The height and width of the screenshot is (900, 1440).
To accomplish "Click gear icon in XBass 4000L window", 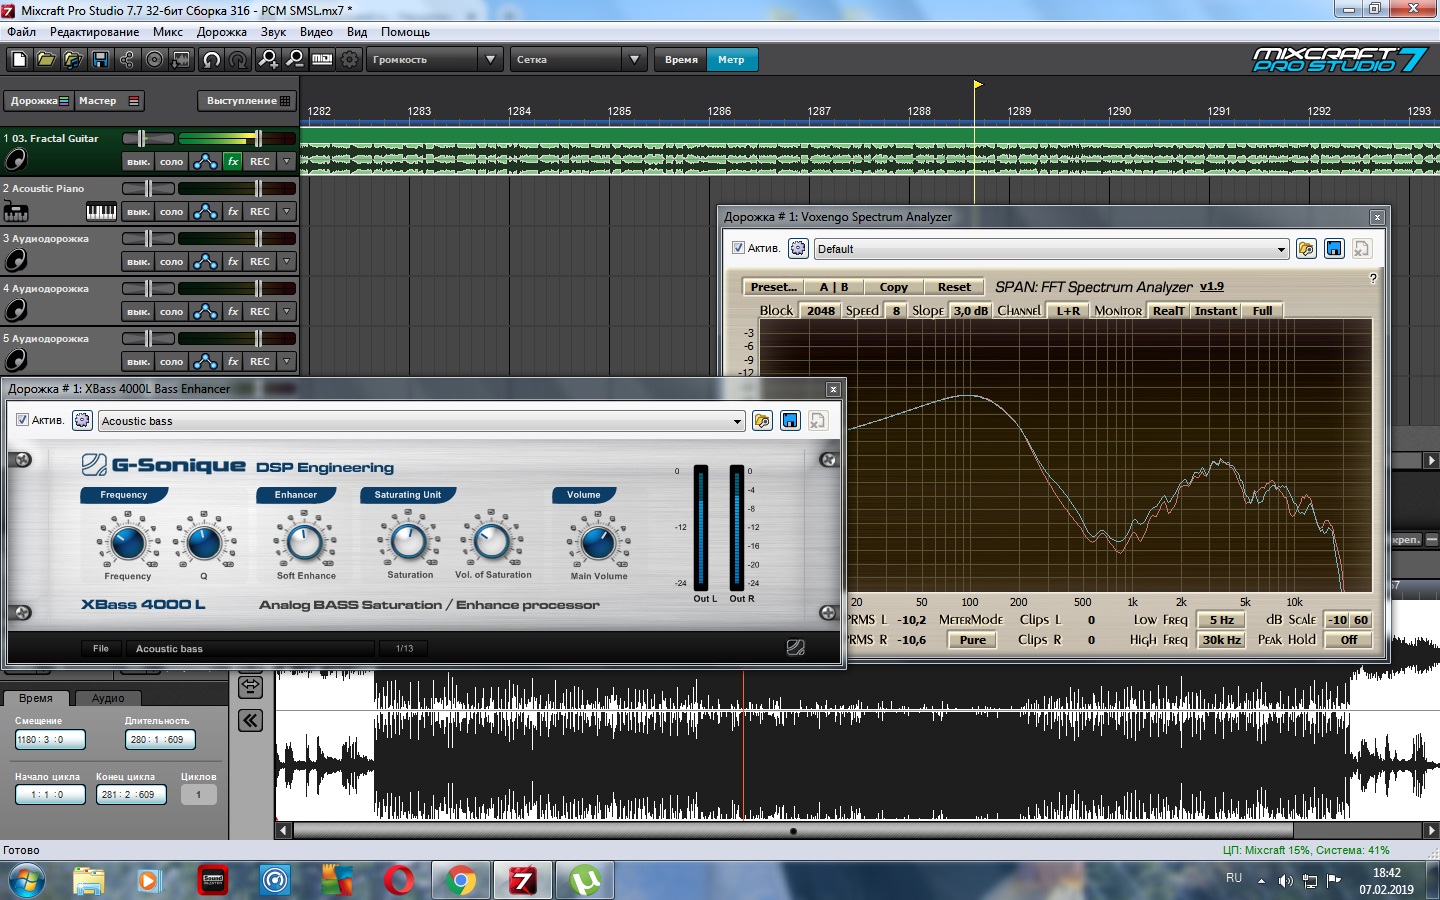I will (82, 420).
